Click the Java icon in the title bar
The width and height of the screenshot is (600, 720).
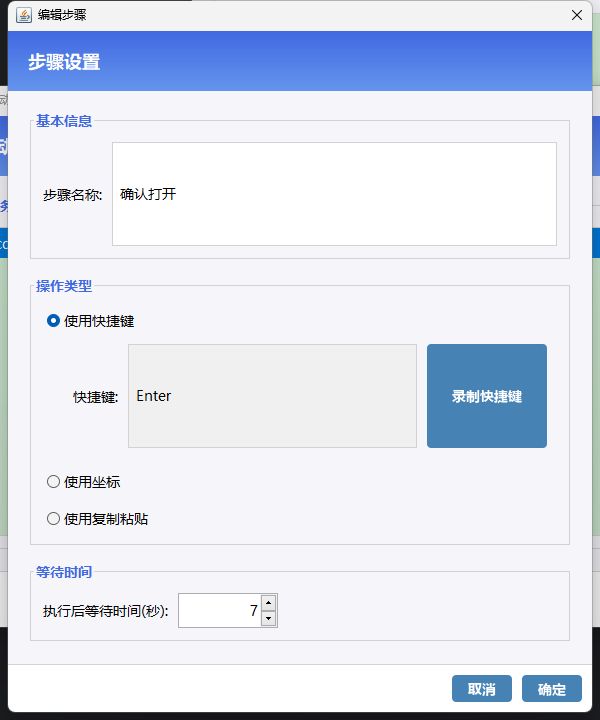pyautogui.click(x=24, y=15)
